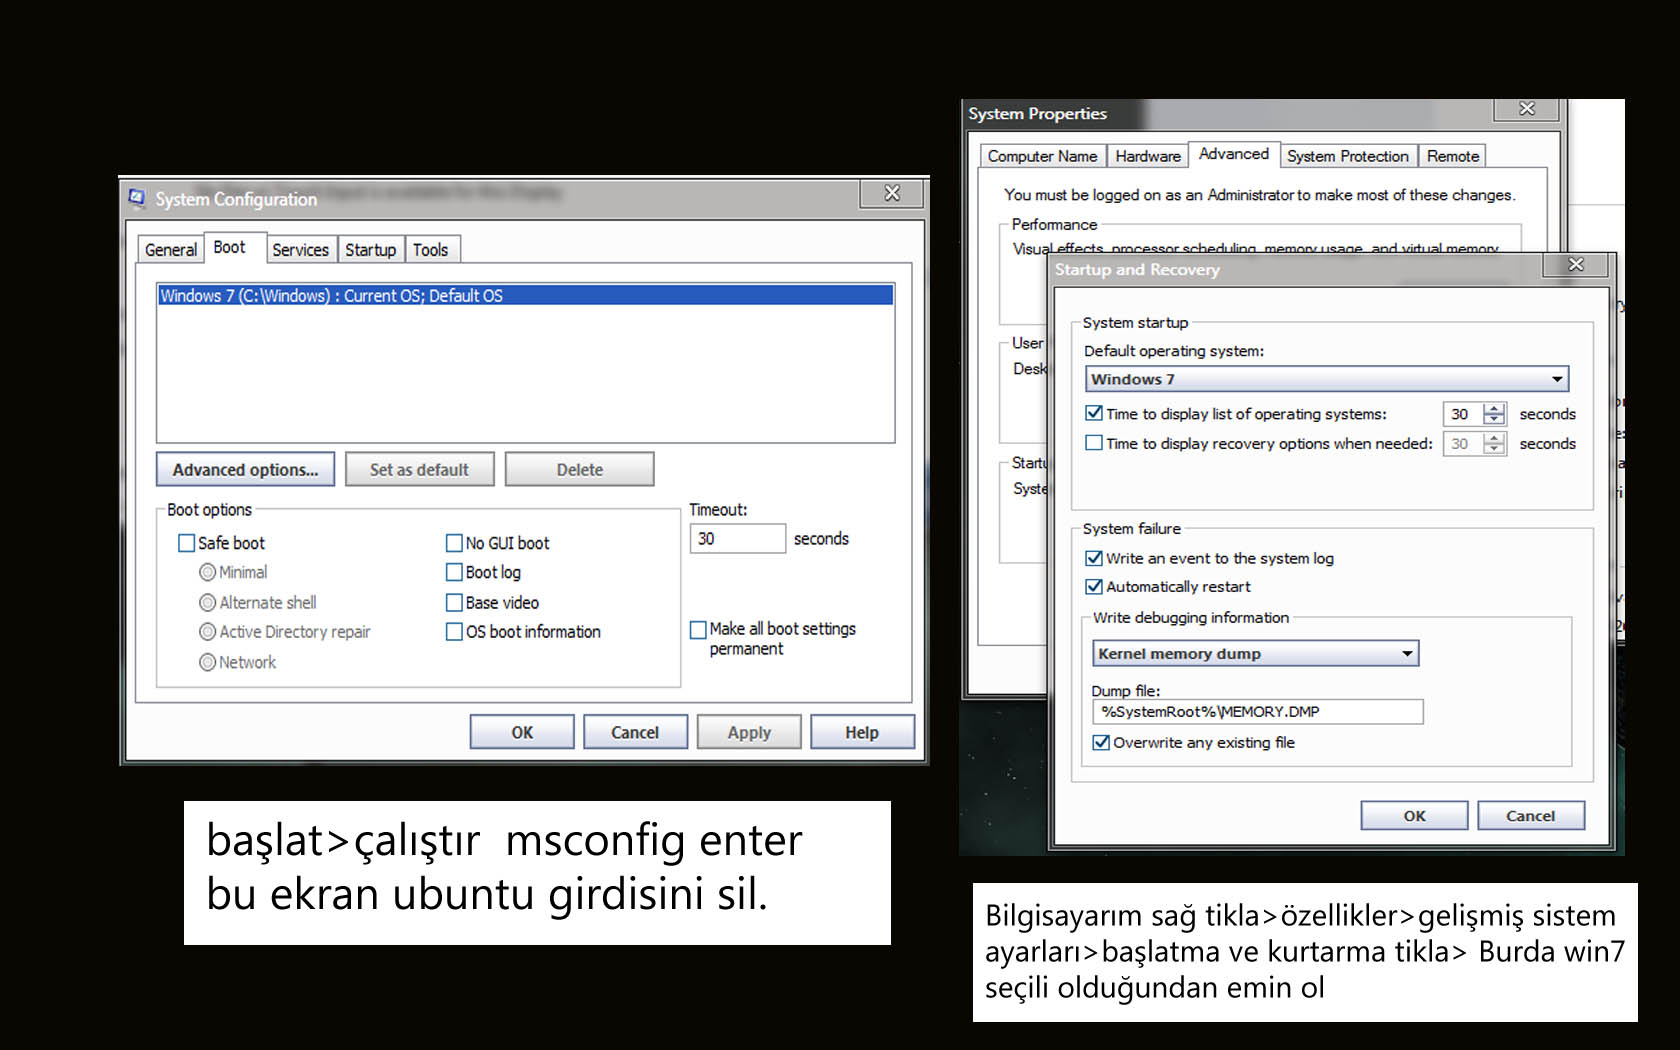Uncheck Automatically restart option
The width and height of the screenshot is (1680, 1050).
[1094, 586]
